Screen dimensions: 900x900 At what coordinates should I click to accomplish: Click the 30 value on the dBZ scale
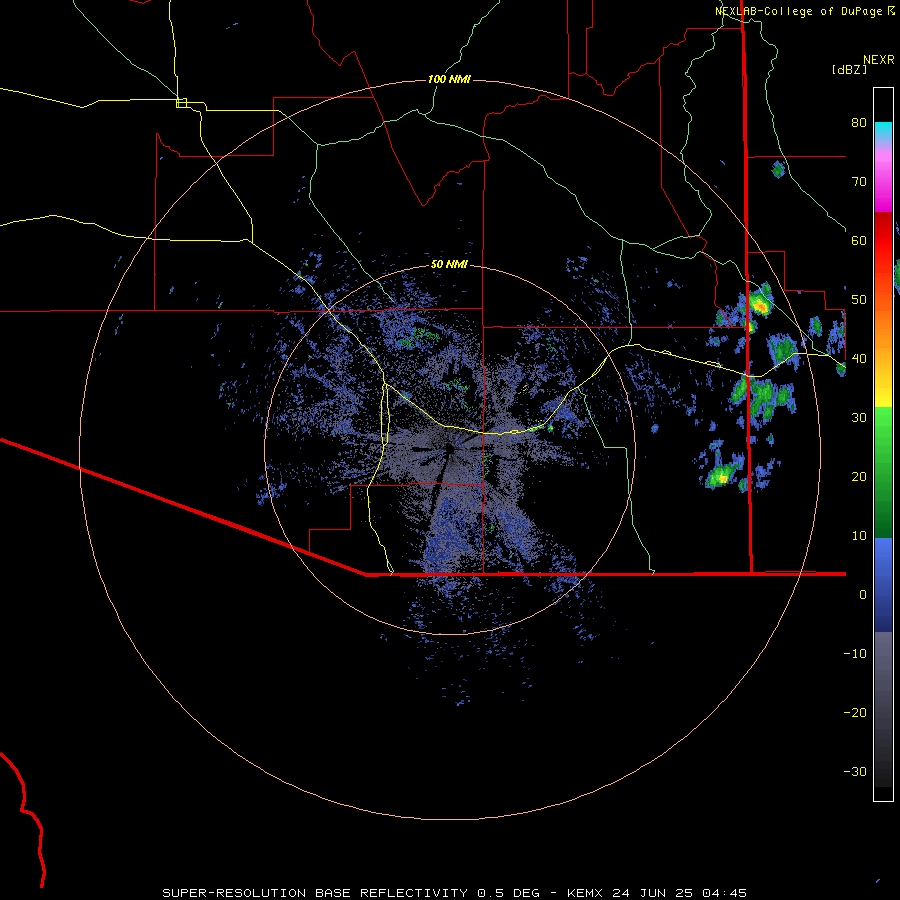point(859,417)
